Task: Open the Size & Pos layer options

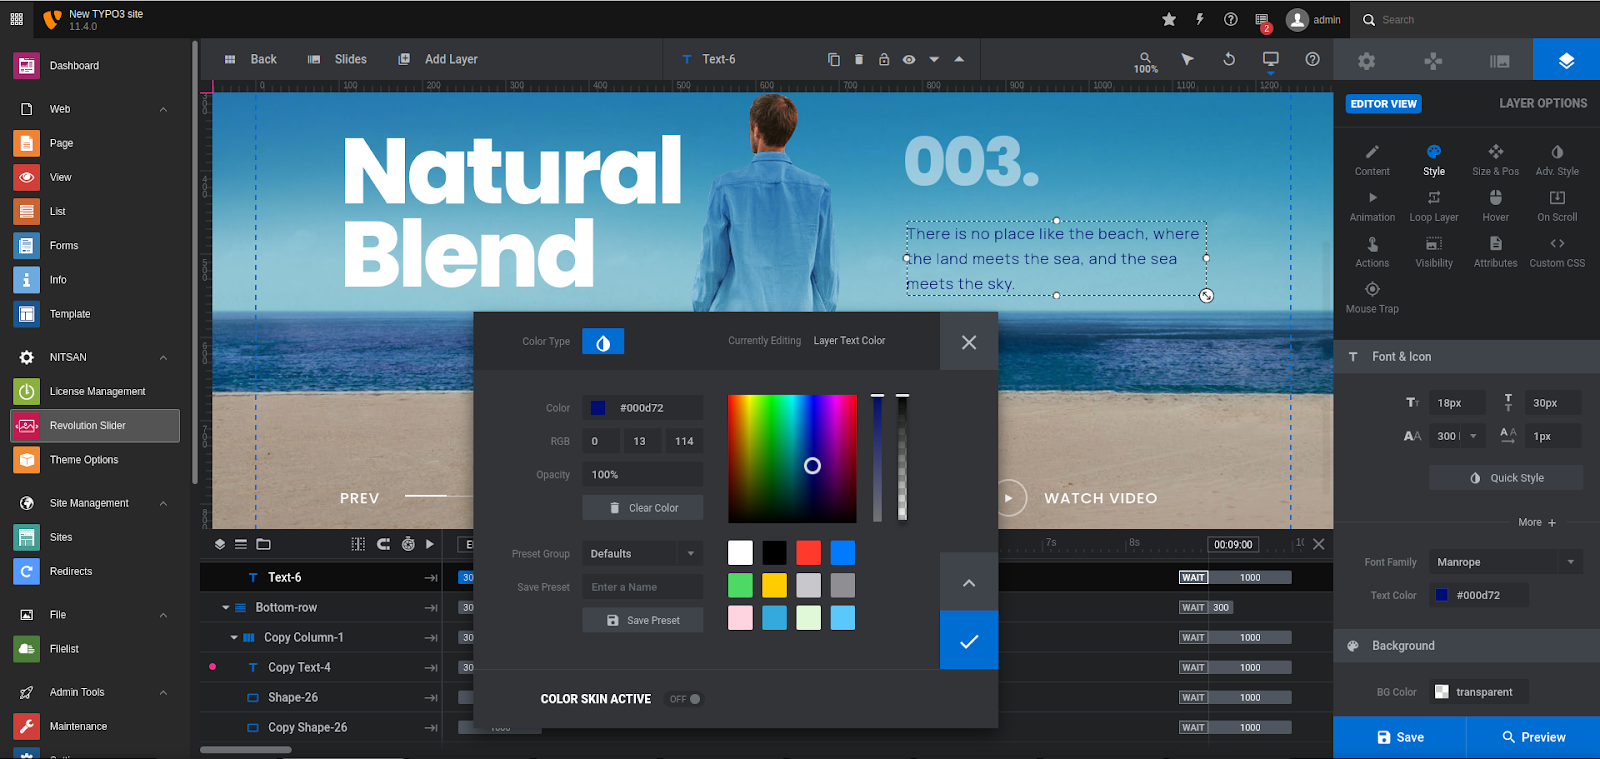Action: point(1495,159)
